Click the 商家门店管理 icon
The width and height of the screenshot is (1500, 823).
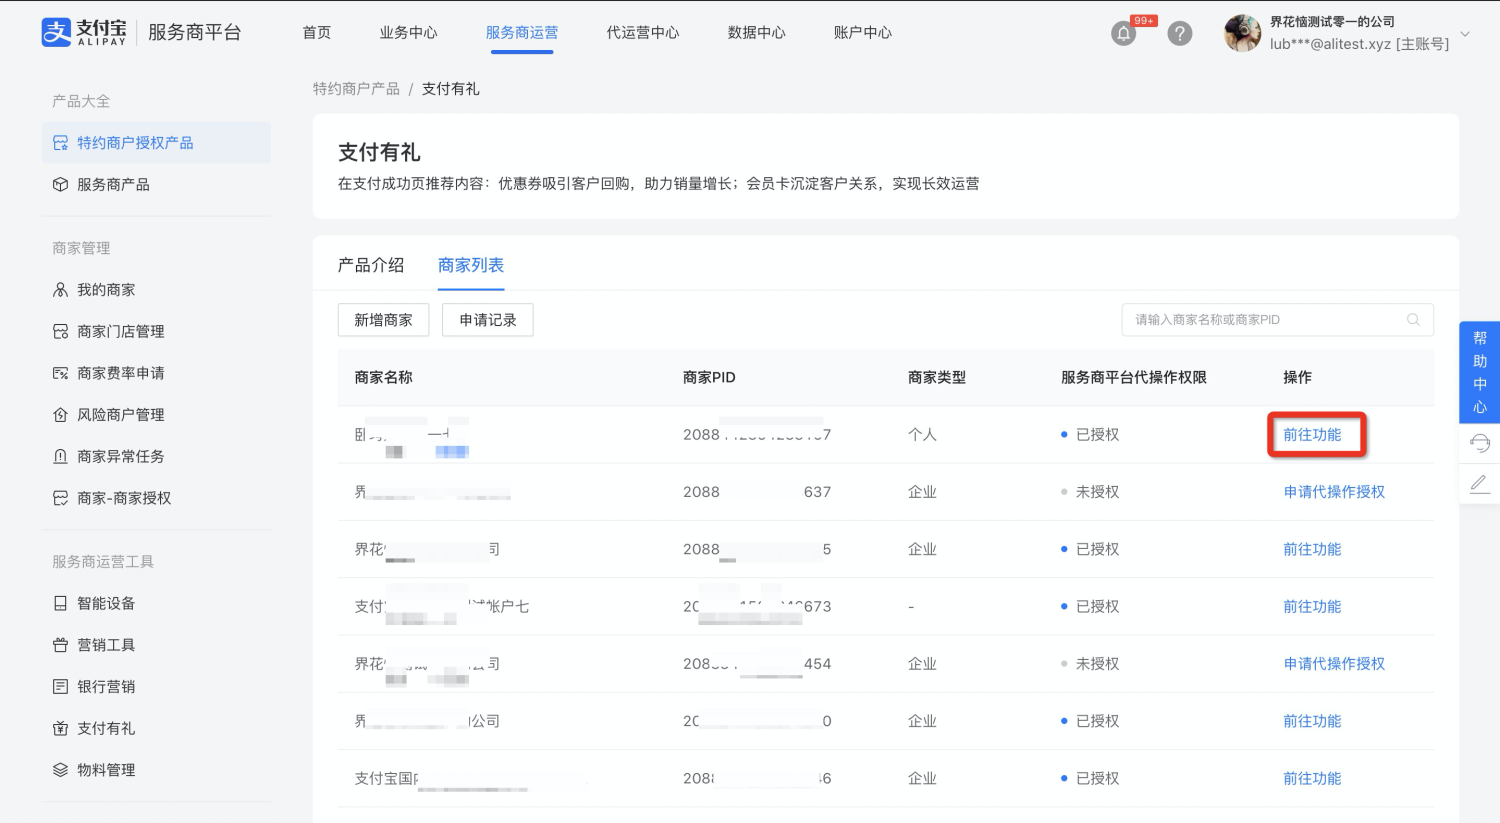pos(60,332)
